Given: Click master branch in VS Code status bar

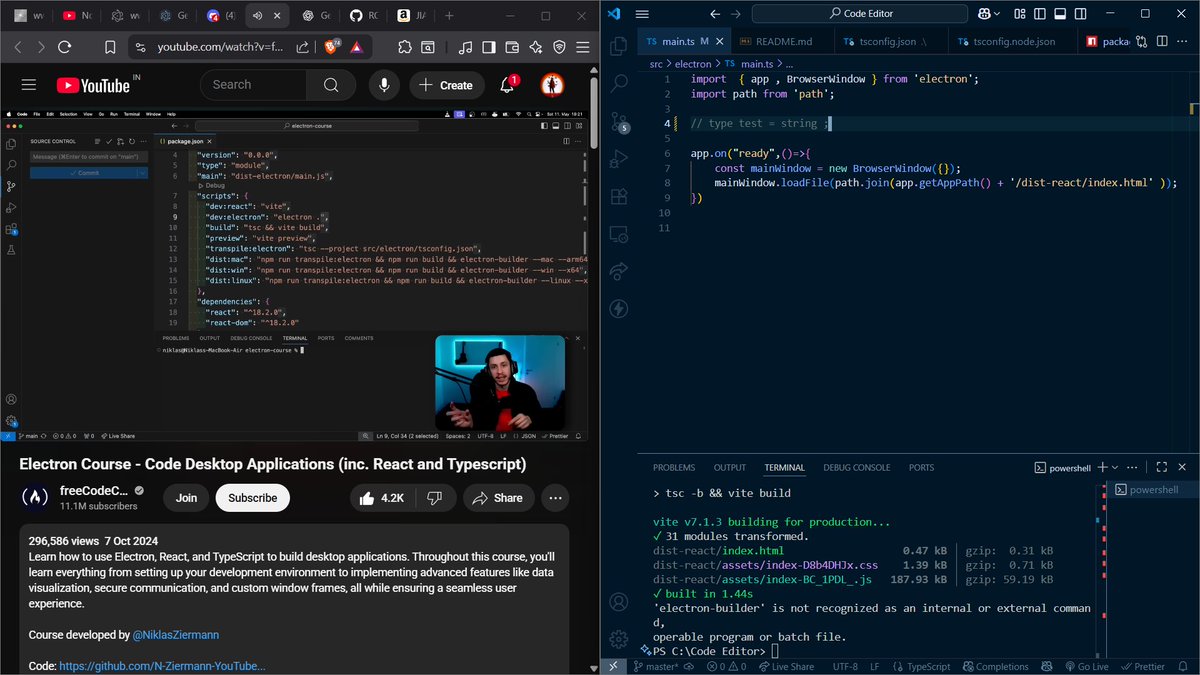Looking at the screenshot, I should (x=655, y=667).
